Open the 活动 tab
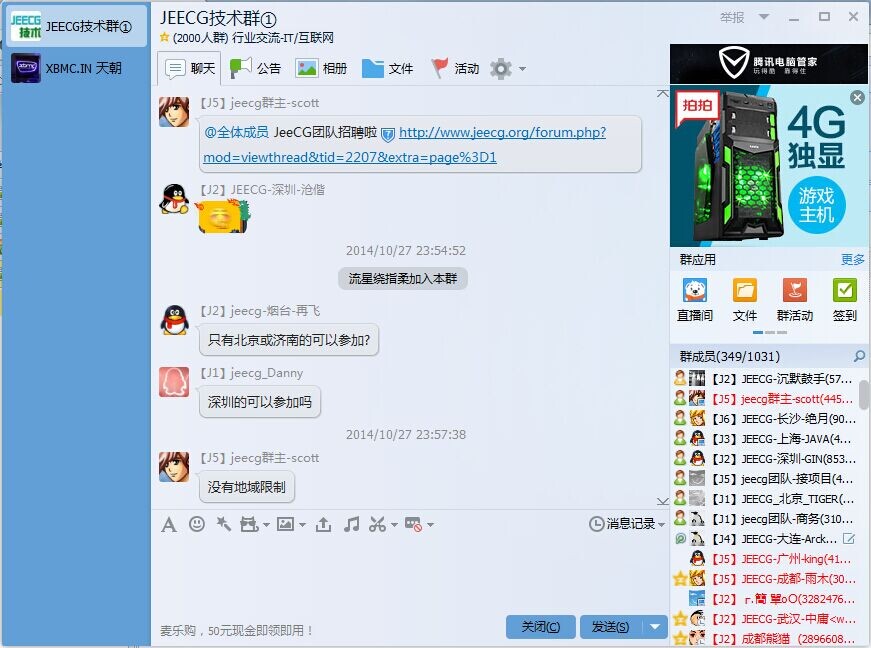 click(x=455, y=68)
